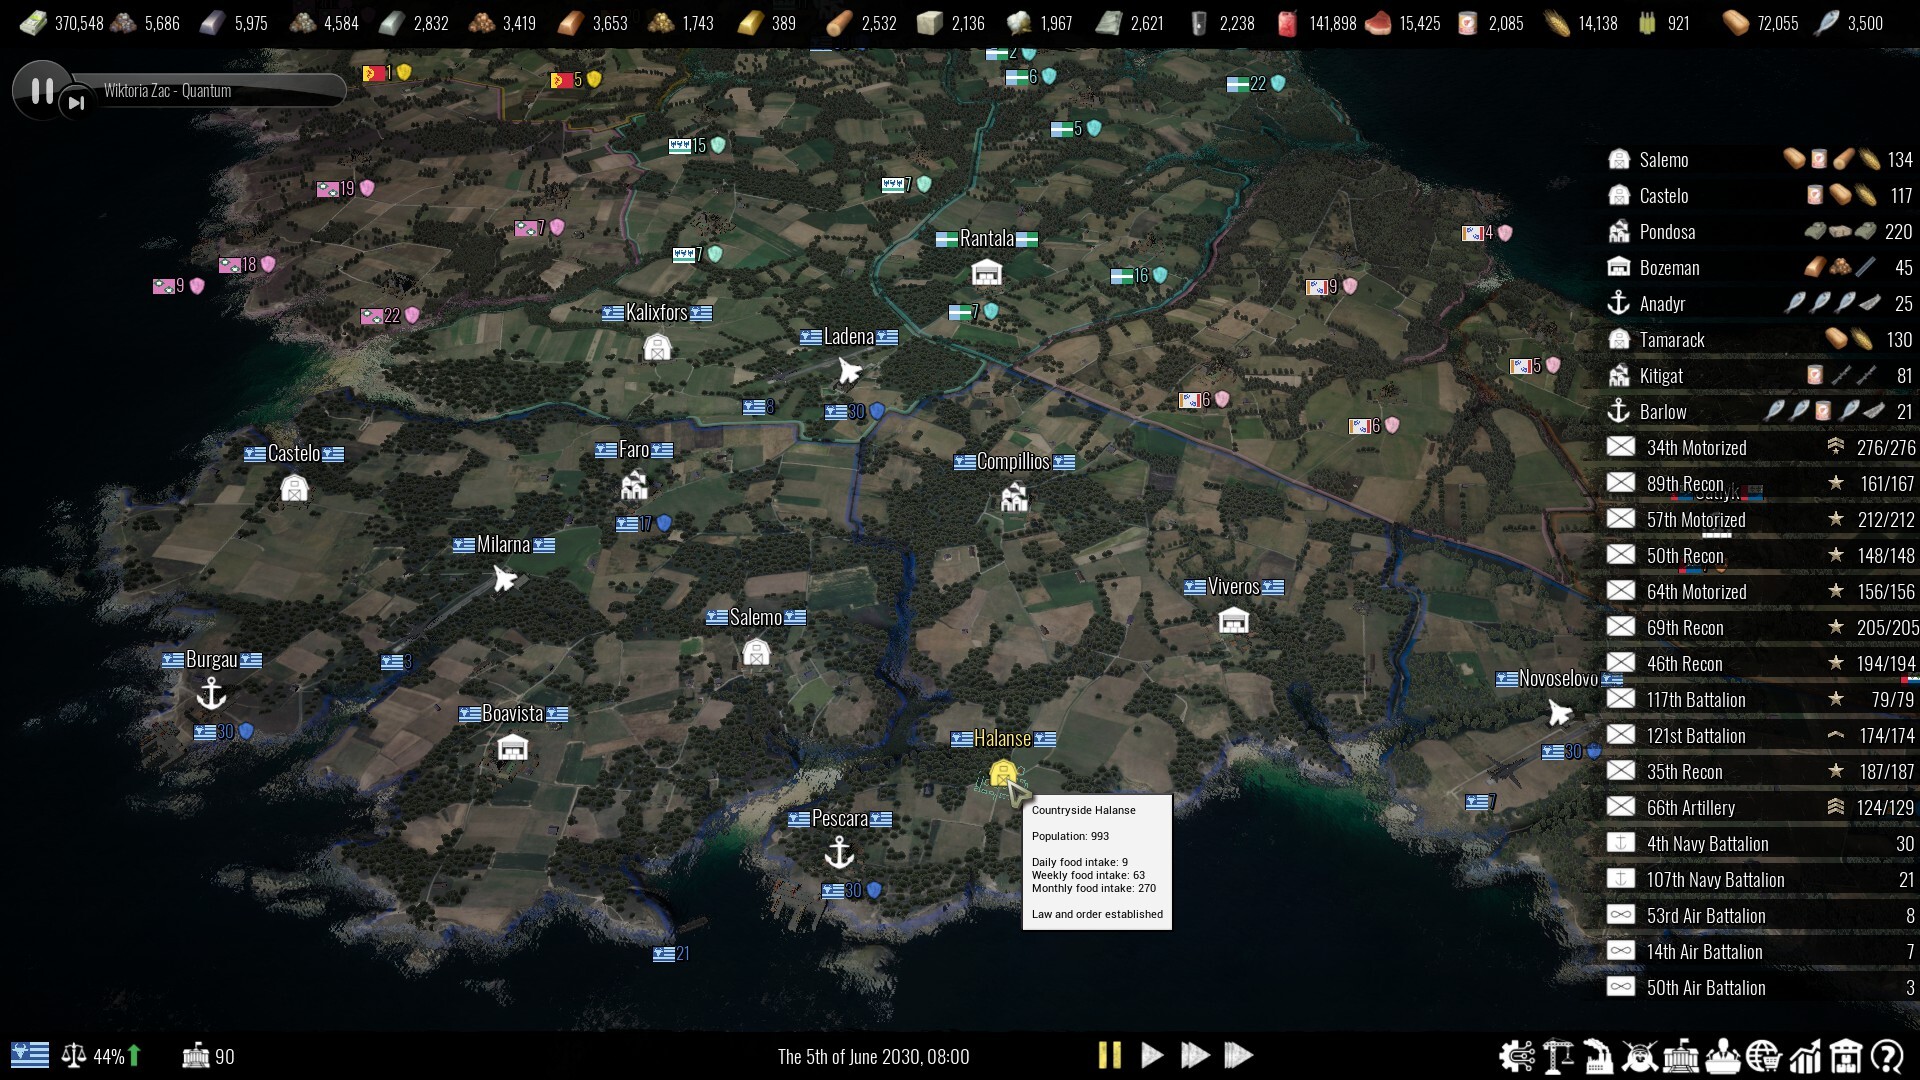Open the construction crane menu icon
This screenshot has width=1920, height=1080.
coord(1558,1056)
